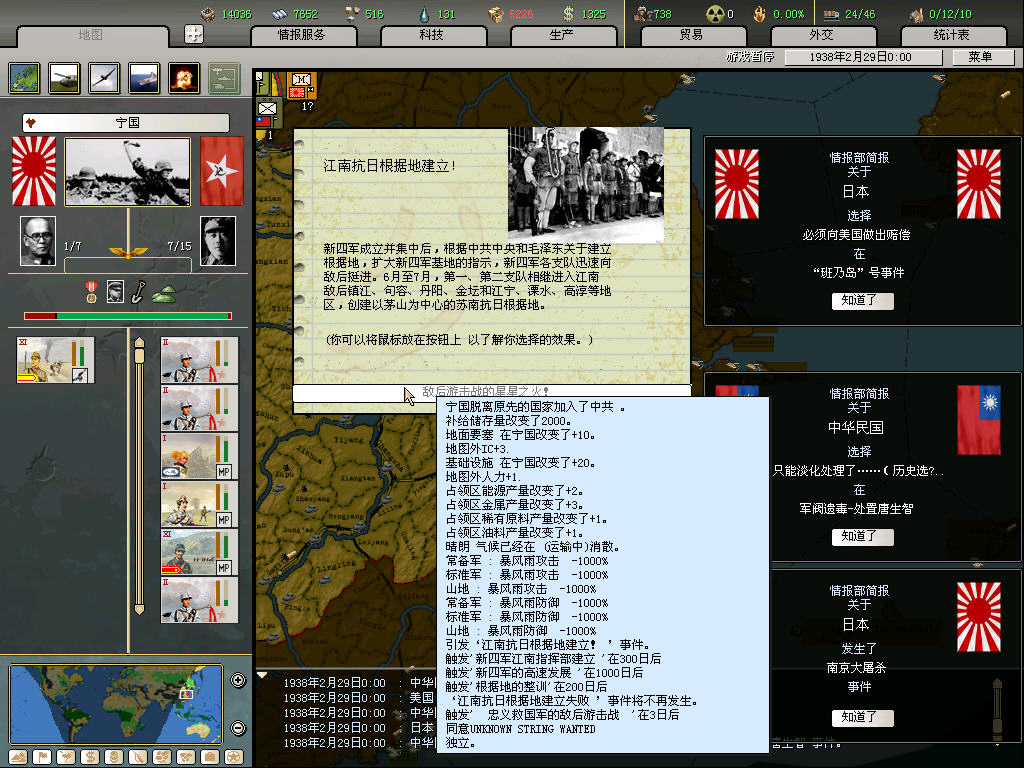Click the globe map view icon
The width and height of the screenshot is (1024, 768).
click(25, 77)
